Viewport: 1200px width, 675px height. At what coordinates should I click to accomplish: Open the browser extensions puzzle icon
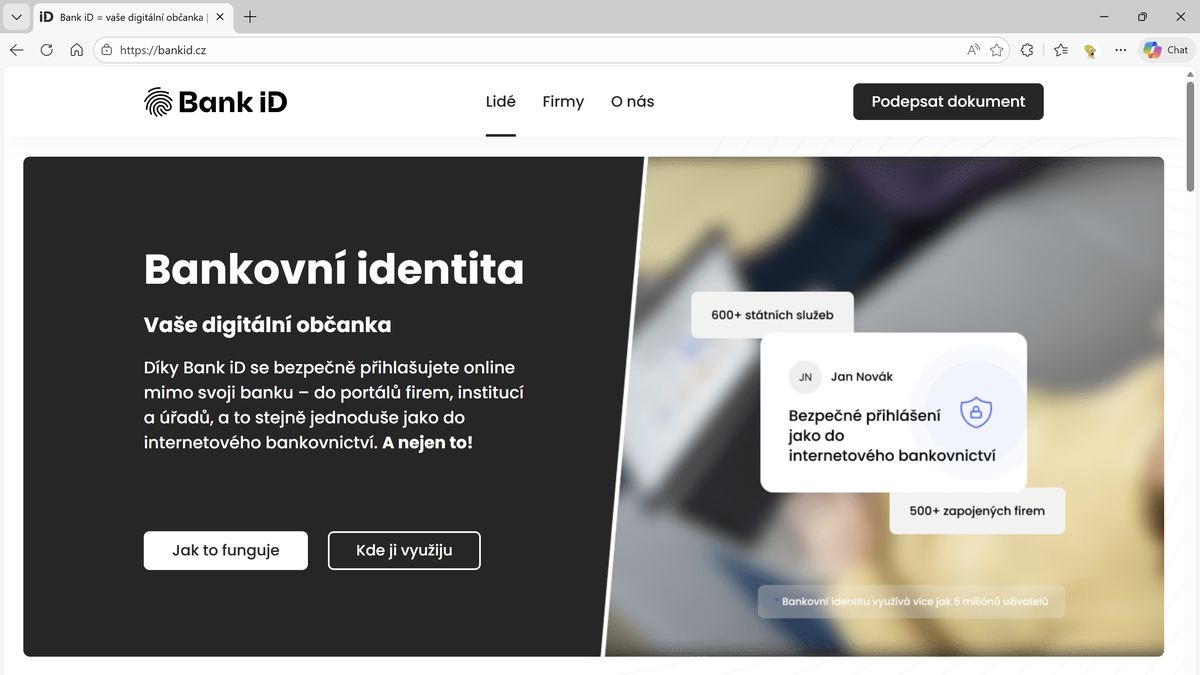pos(1027,50)
